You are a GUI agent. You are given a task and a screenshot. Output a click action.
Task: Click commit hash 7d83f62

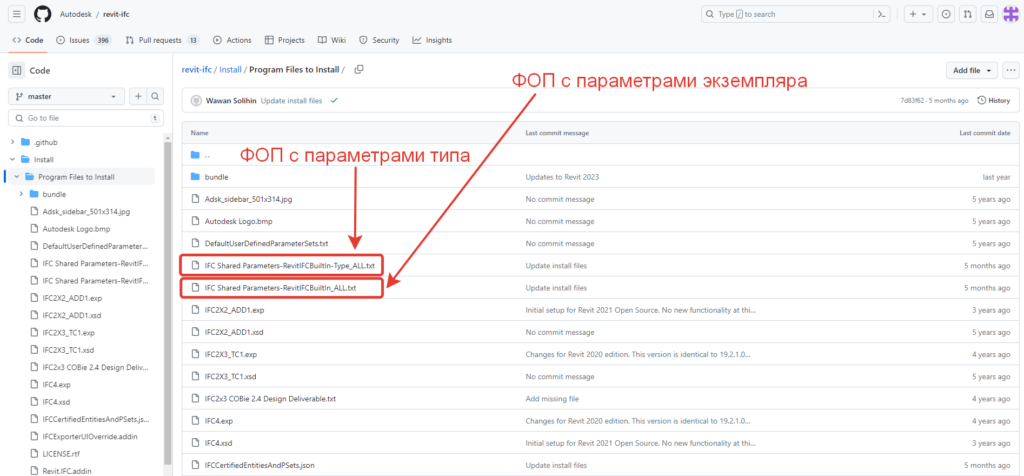click(x=912, y=101)
